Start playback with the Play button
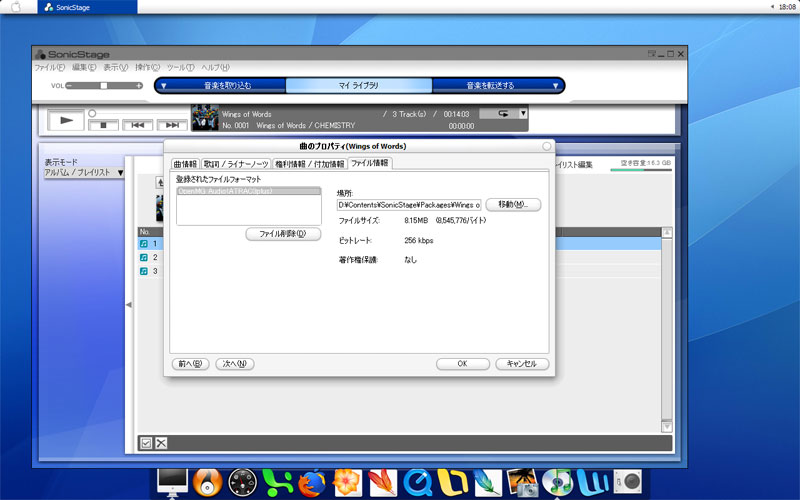Screen dimensions: 800x500 point(66,120)
